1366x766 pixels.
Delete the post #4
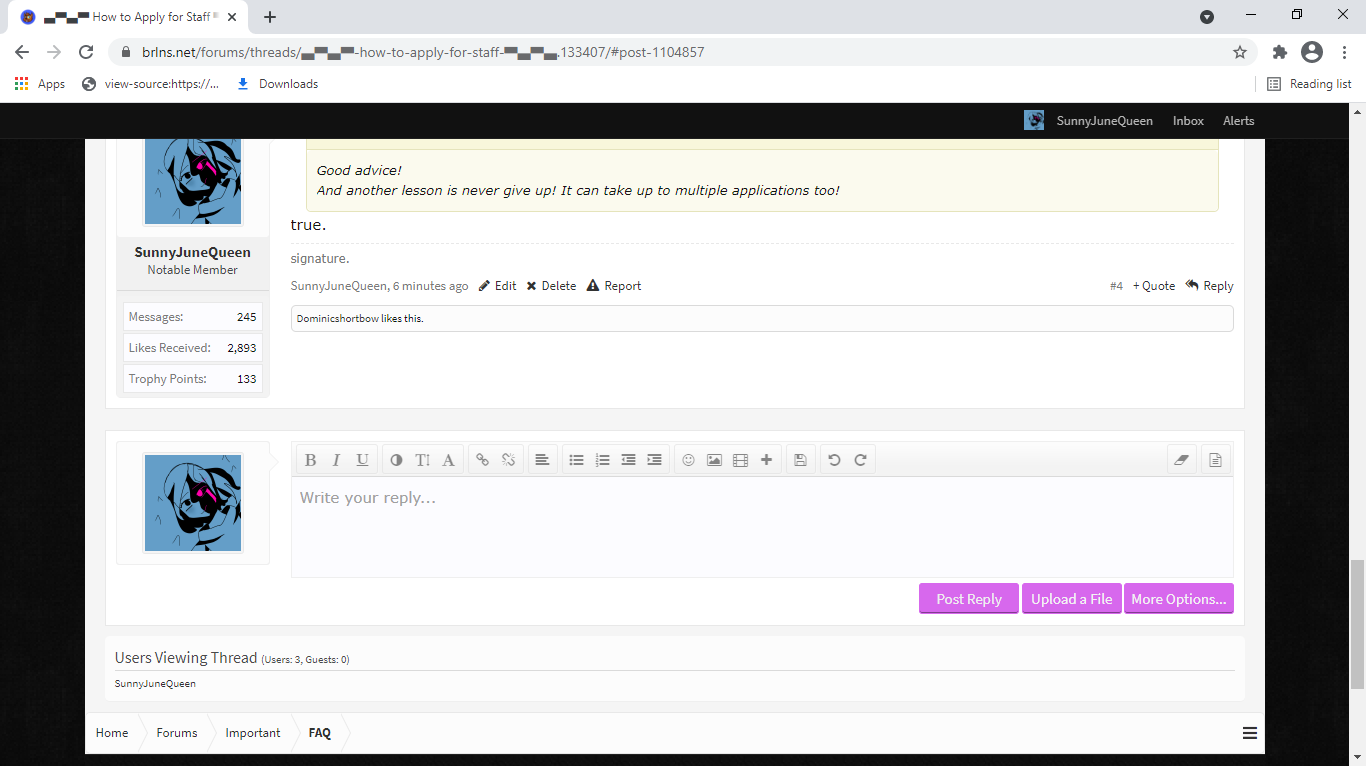pos(551,286)
